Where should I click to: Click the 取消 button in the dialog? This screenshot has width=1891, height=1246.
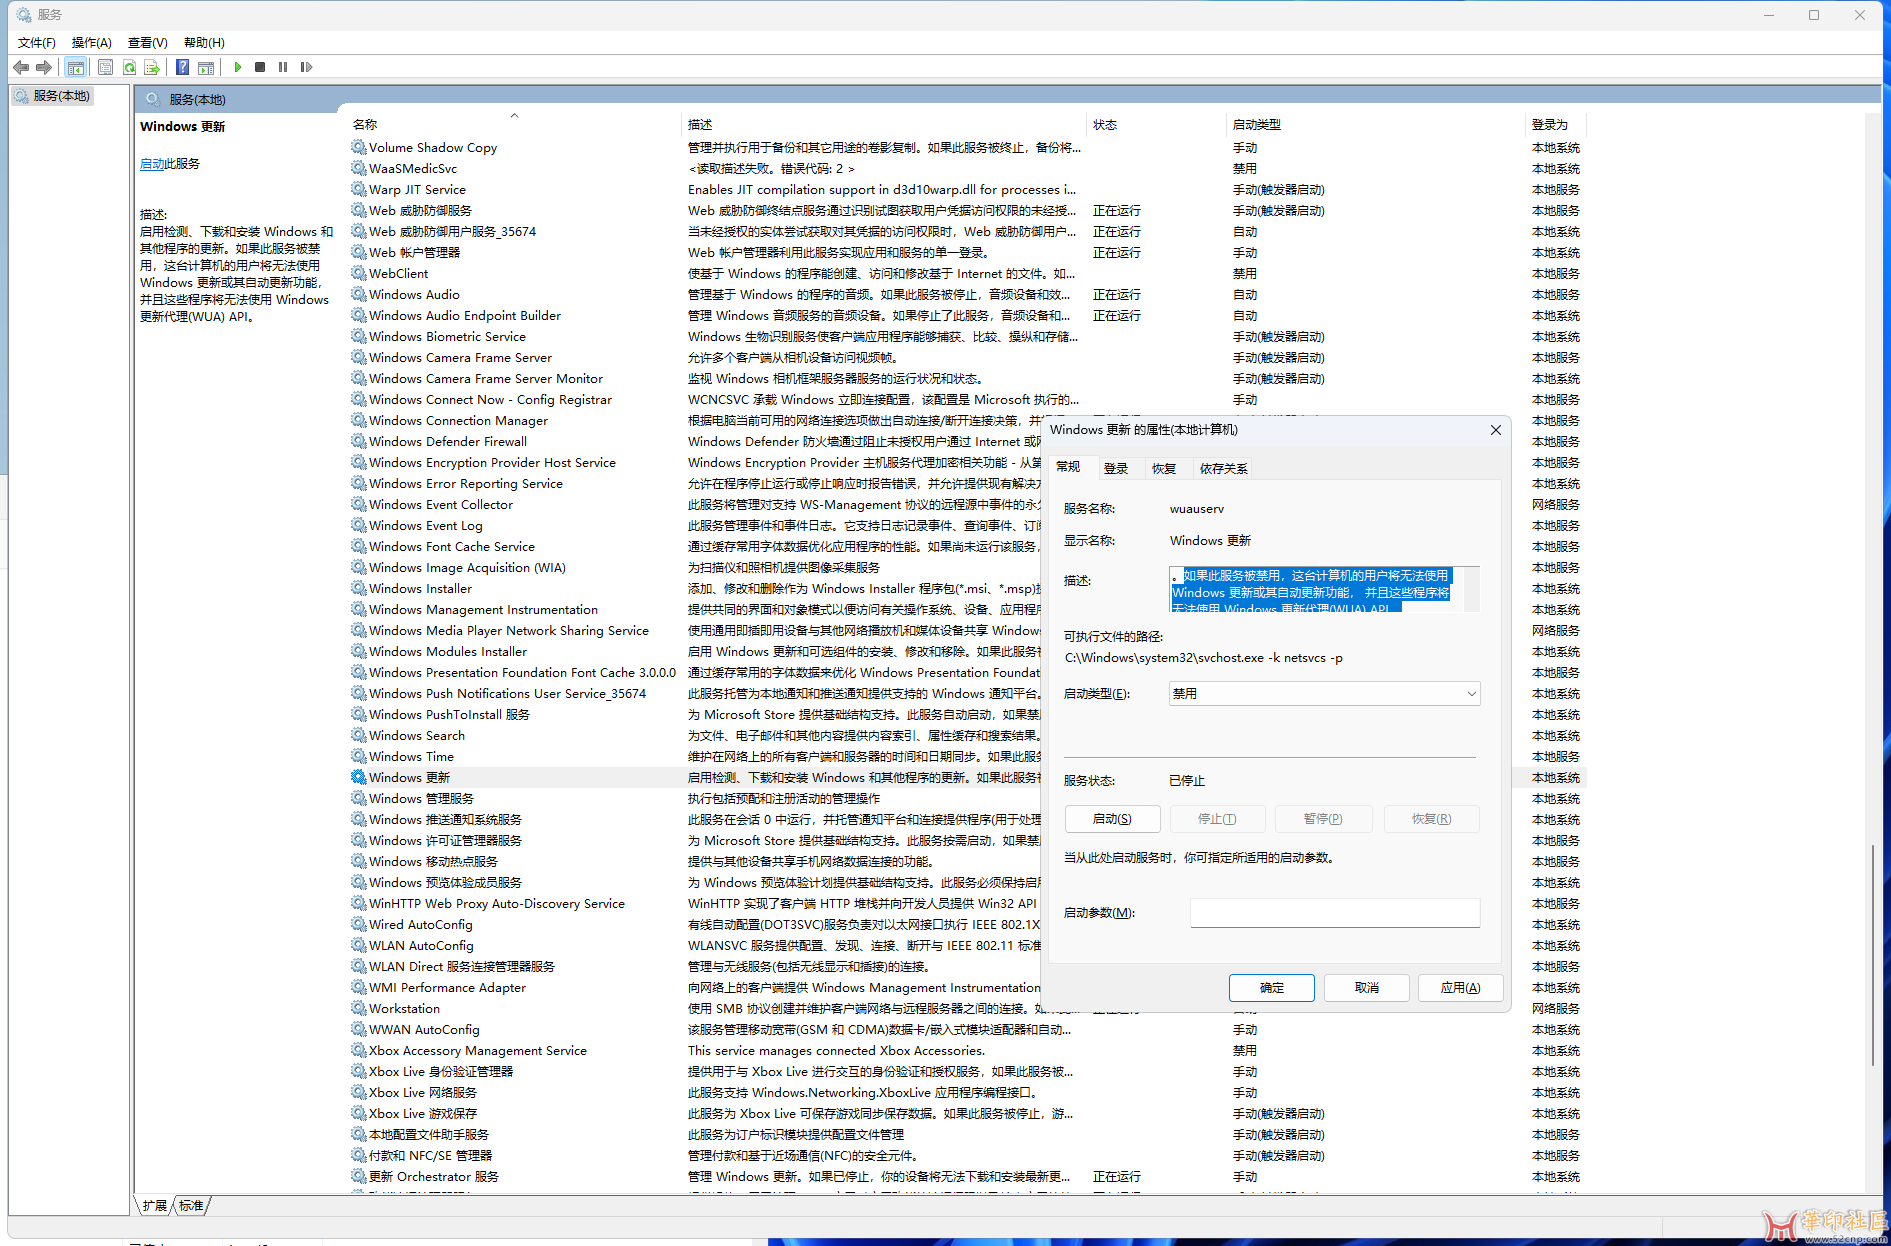point(1367,988)
